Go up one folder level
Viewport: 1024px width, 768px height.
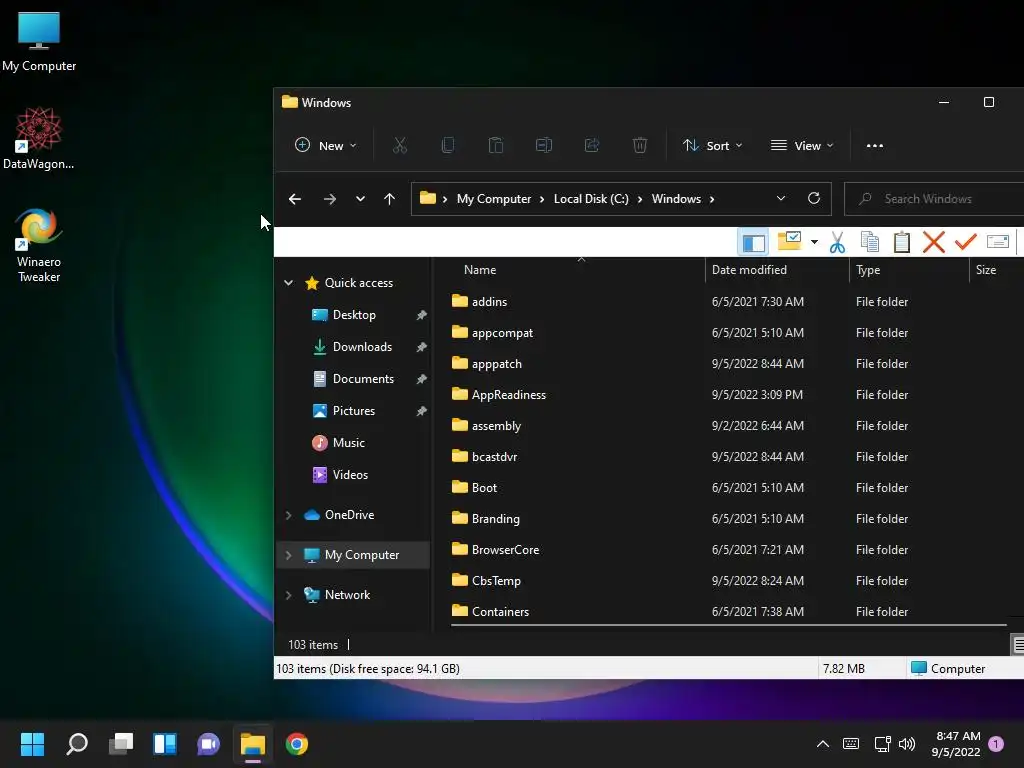tap(389, 199)
